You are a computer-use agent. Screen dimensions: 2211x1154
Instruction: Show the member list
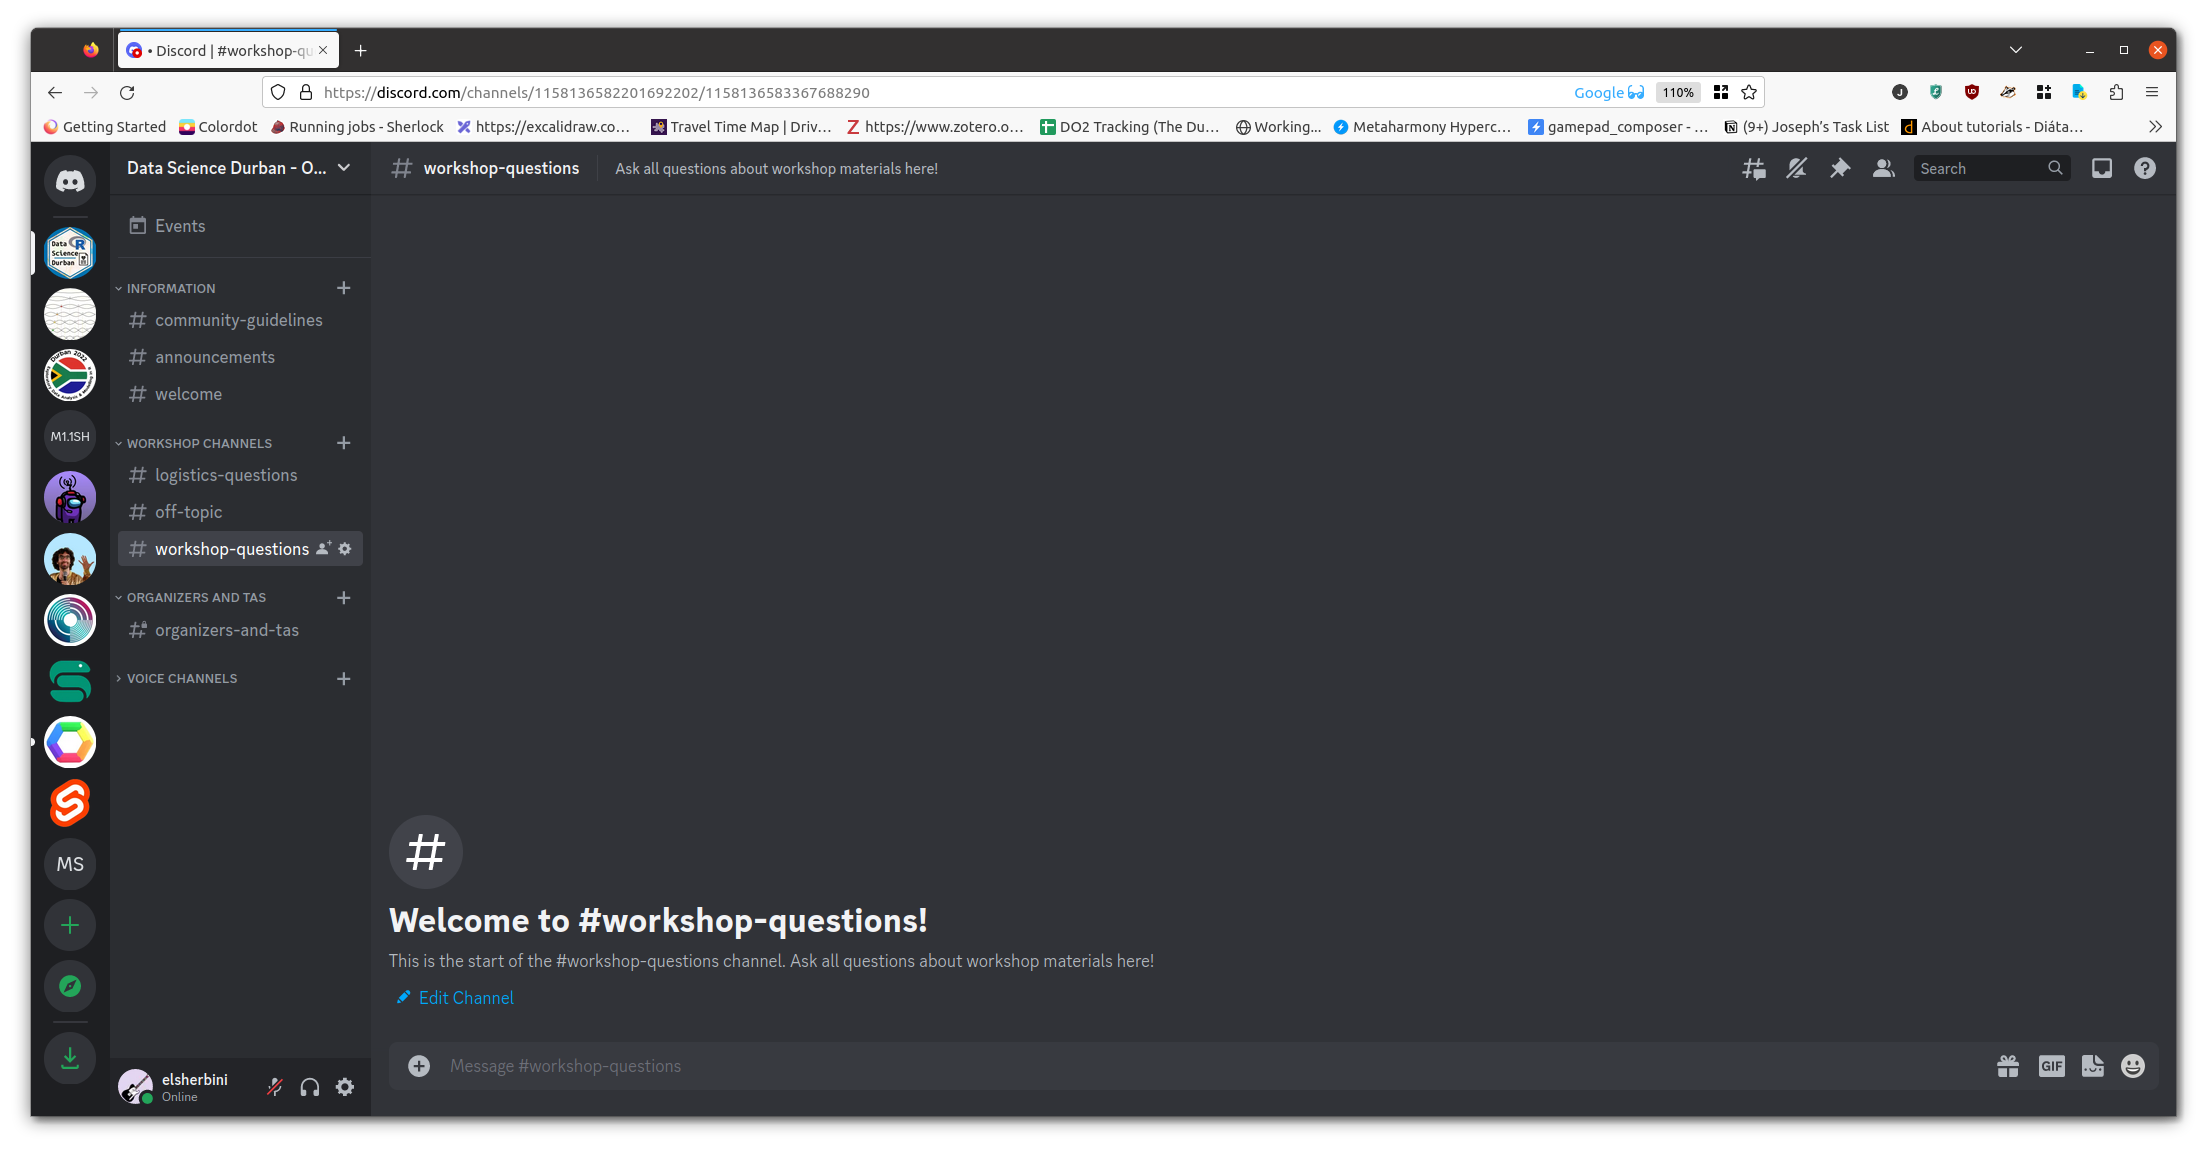click(1883, 168)
